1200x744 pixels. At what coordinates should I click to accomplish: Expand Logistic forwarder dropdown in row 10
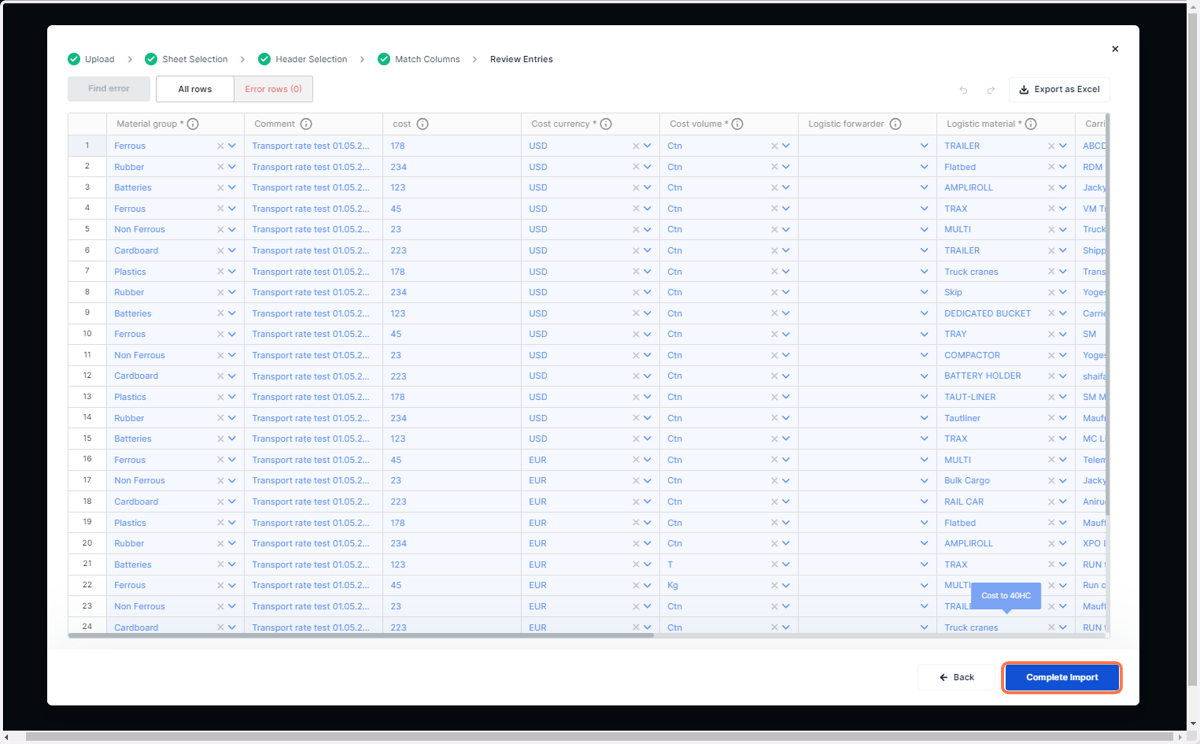tap(924, 334)
